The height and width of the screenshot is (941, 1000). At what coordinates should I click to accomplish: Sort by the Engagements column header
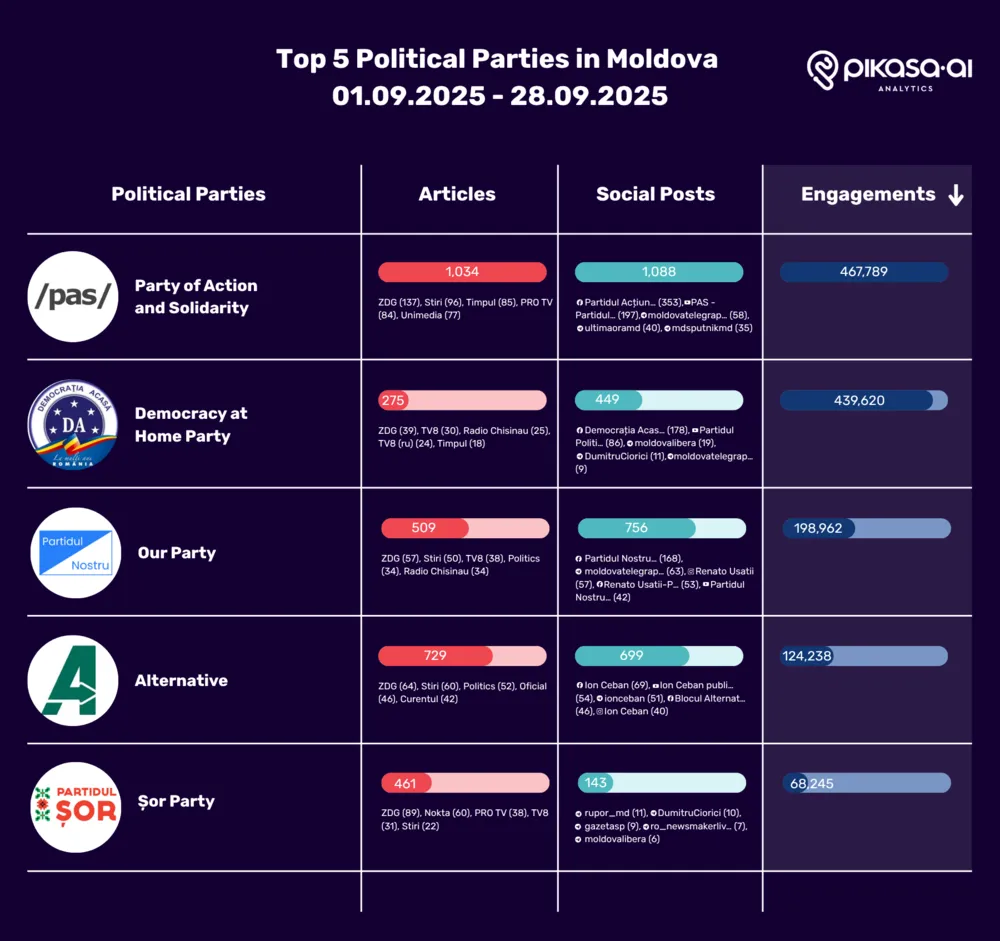pyautogui.click(x=868, y=195)
